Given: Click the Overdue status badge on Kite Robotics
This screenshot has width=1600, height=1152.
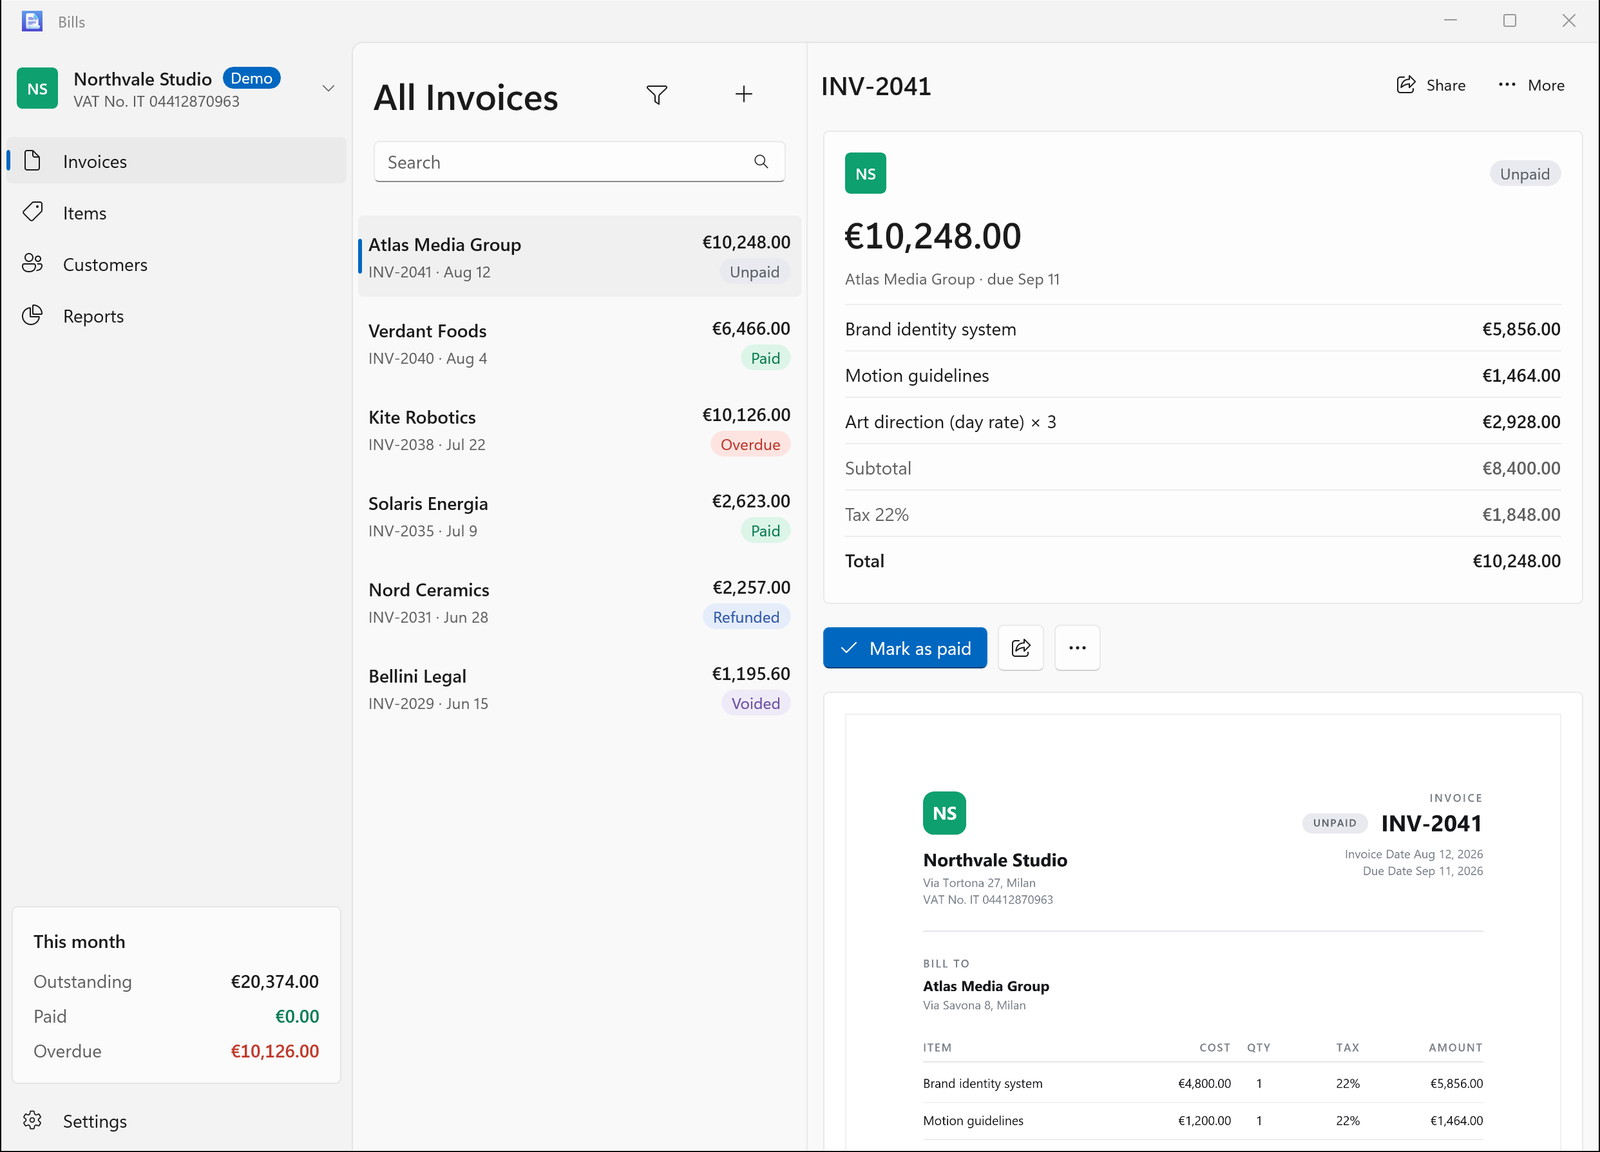Looking at the screenshot, I should click(x=750, y=444).
